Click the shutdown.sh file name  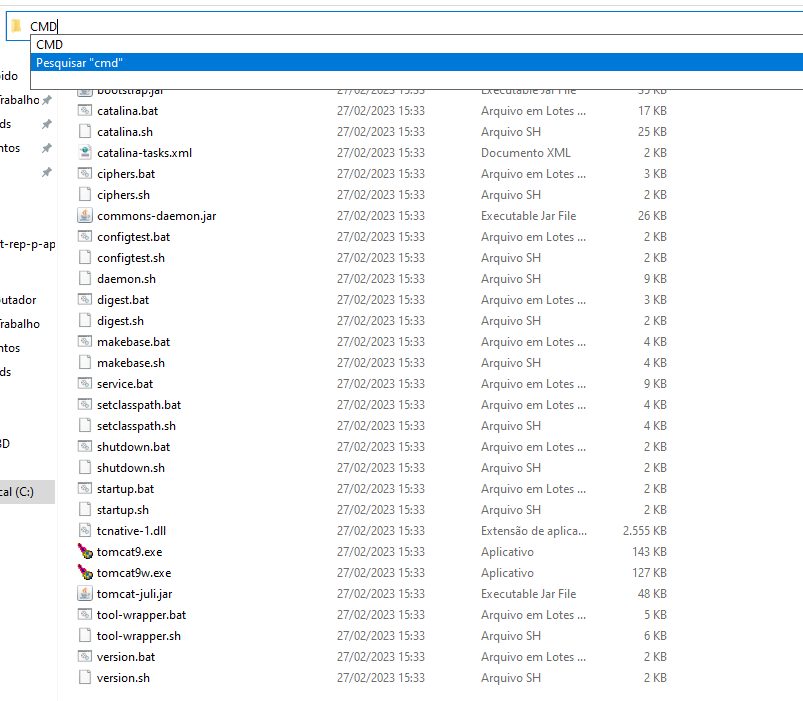(x=131, y=468)
